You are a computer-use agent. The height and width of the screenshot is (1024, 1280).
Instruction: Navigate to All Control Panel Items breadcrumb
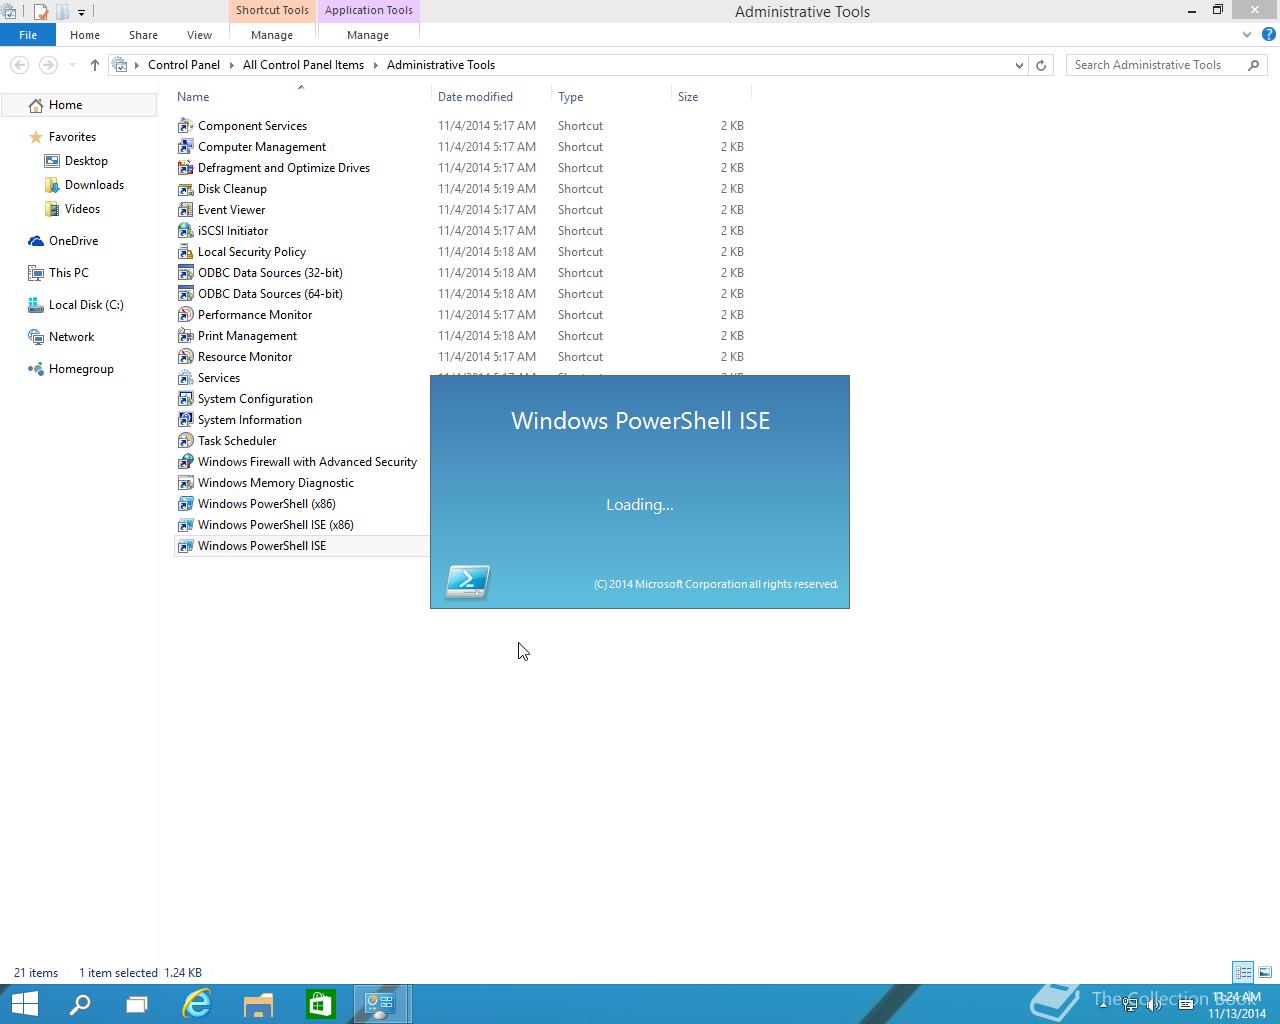click(304, 65)
